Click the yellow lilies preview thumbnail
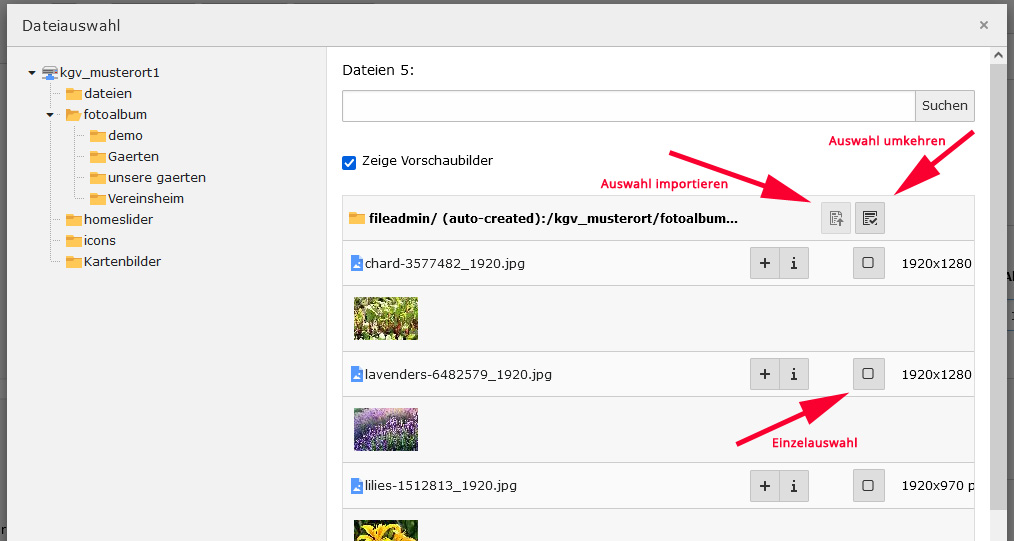The width and height of the screenshot is (1014, 541). pyautogui.click(x=386, y=530)
